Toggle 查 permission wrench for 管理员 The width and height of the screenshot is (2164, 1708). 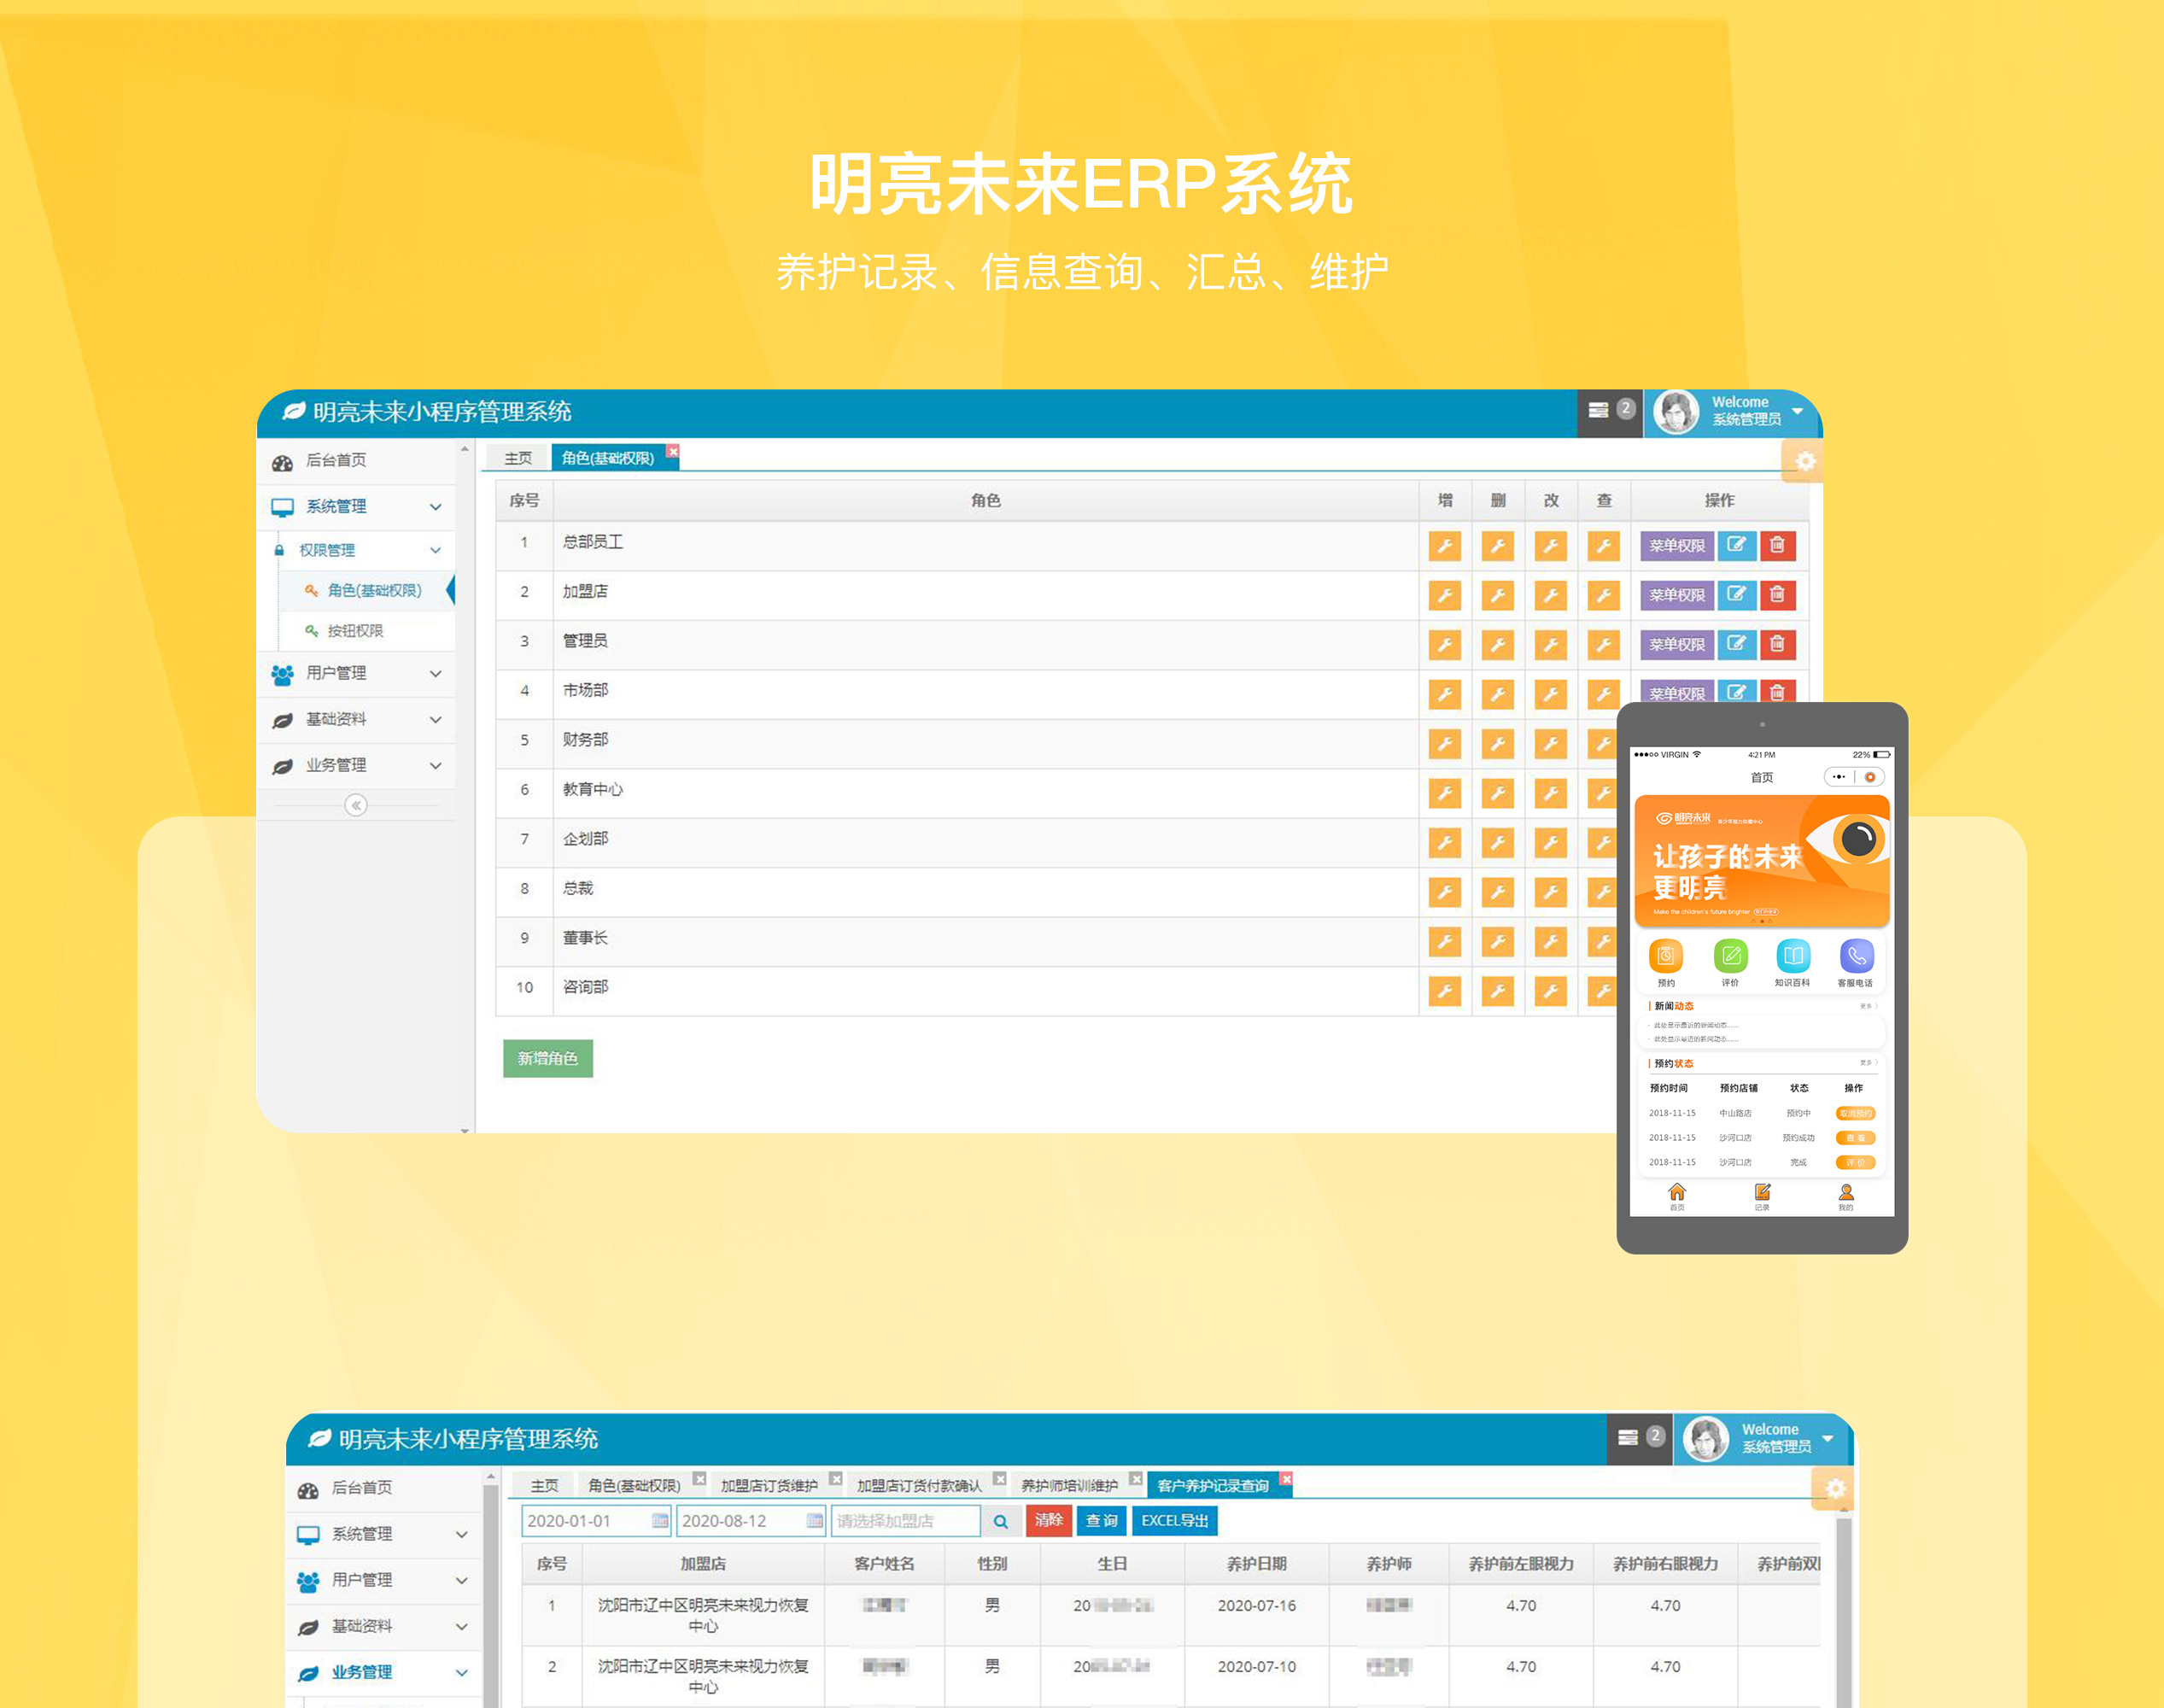pyautogui.click(x=1603, y=645)
